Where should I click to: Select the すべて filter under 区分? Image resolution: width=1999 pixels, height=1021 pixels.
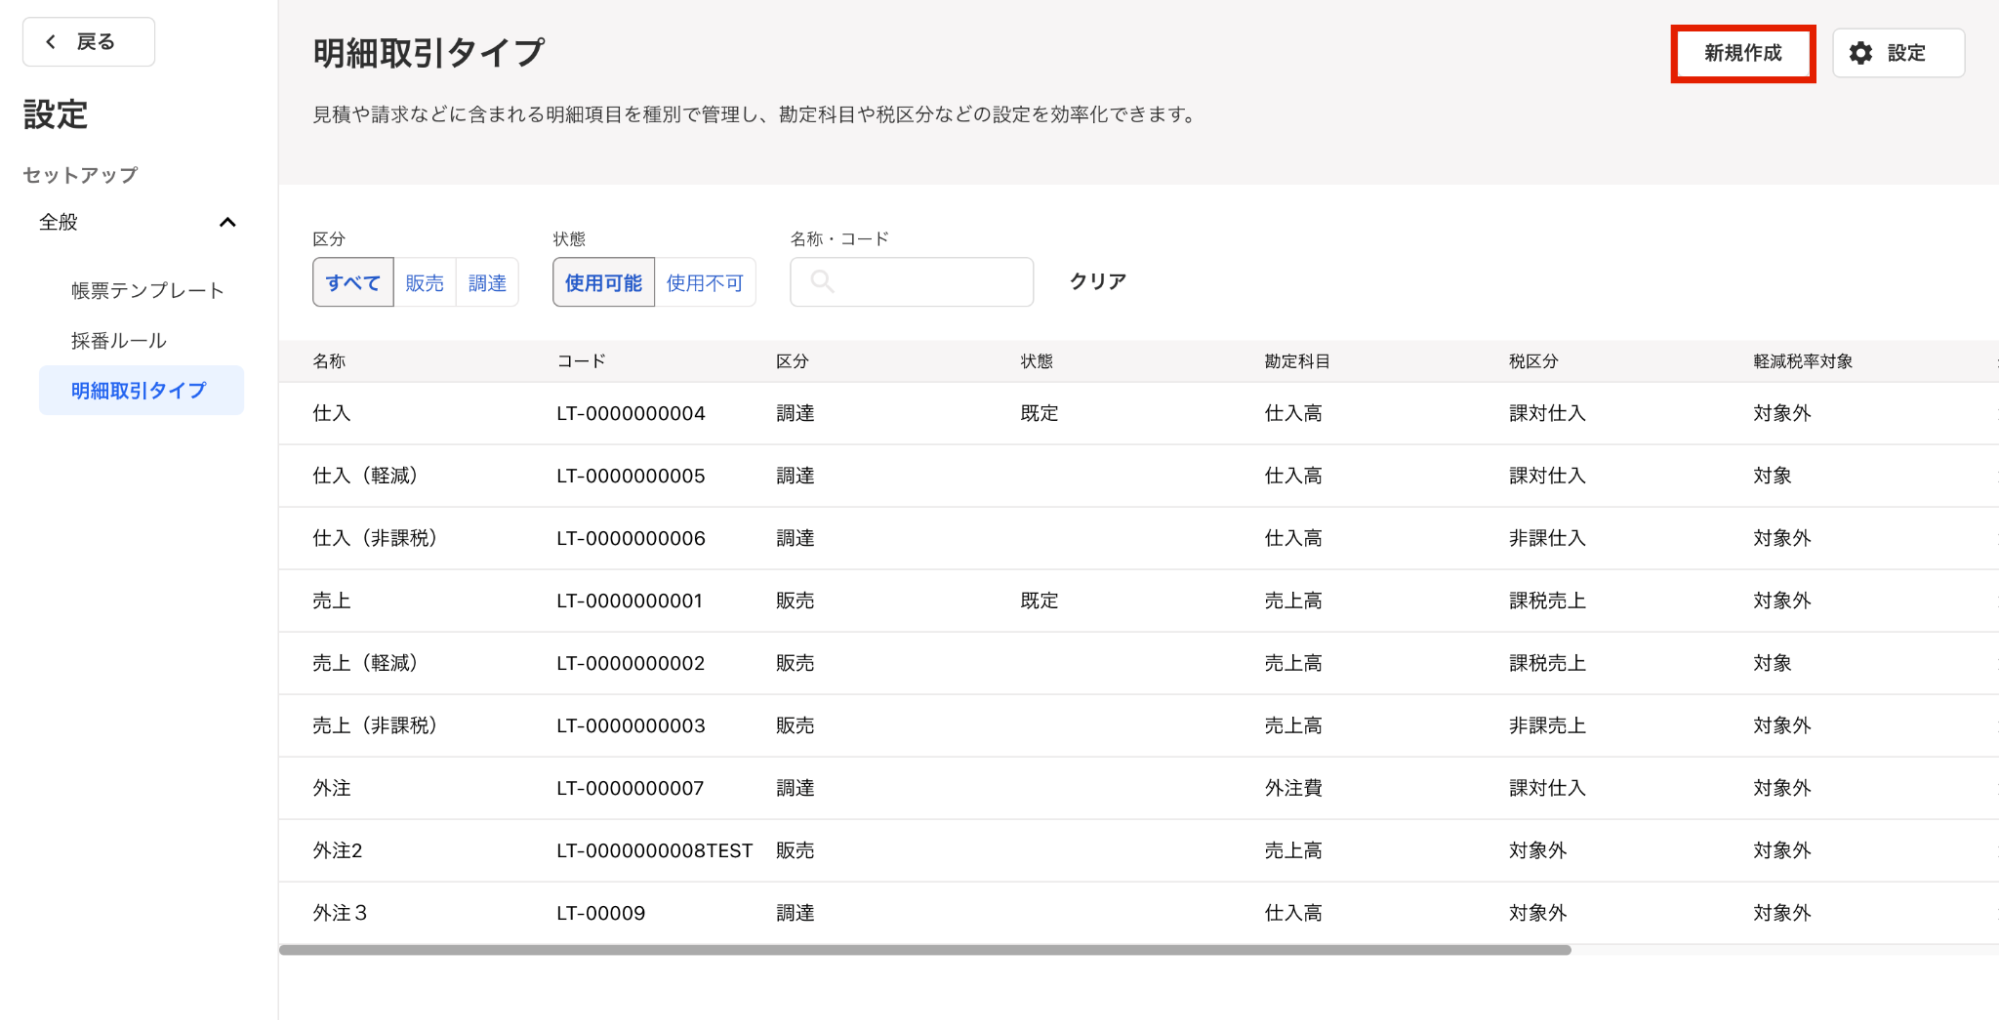pyautogui.click(x=353, y=283)
